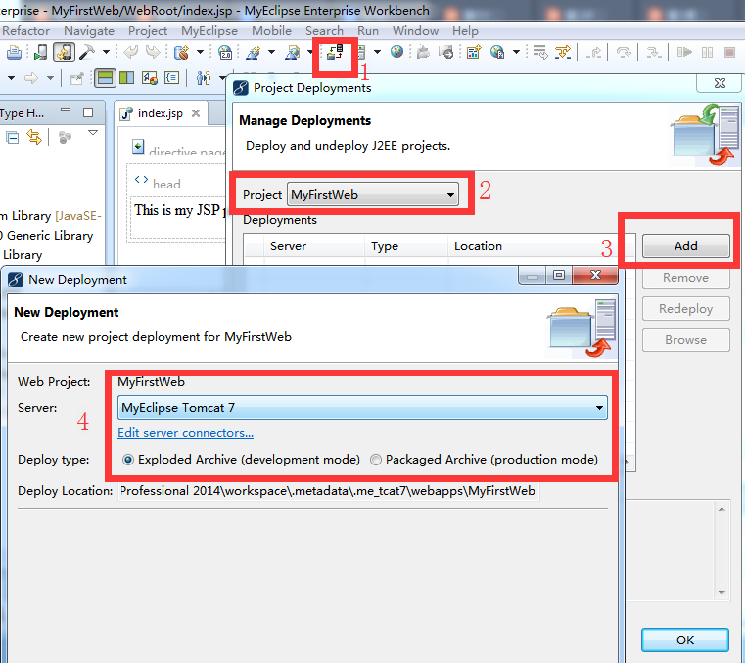Click the Edit server connectors link
The height and width of the screenshot is (664, 745).
click(185, 433)
